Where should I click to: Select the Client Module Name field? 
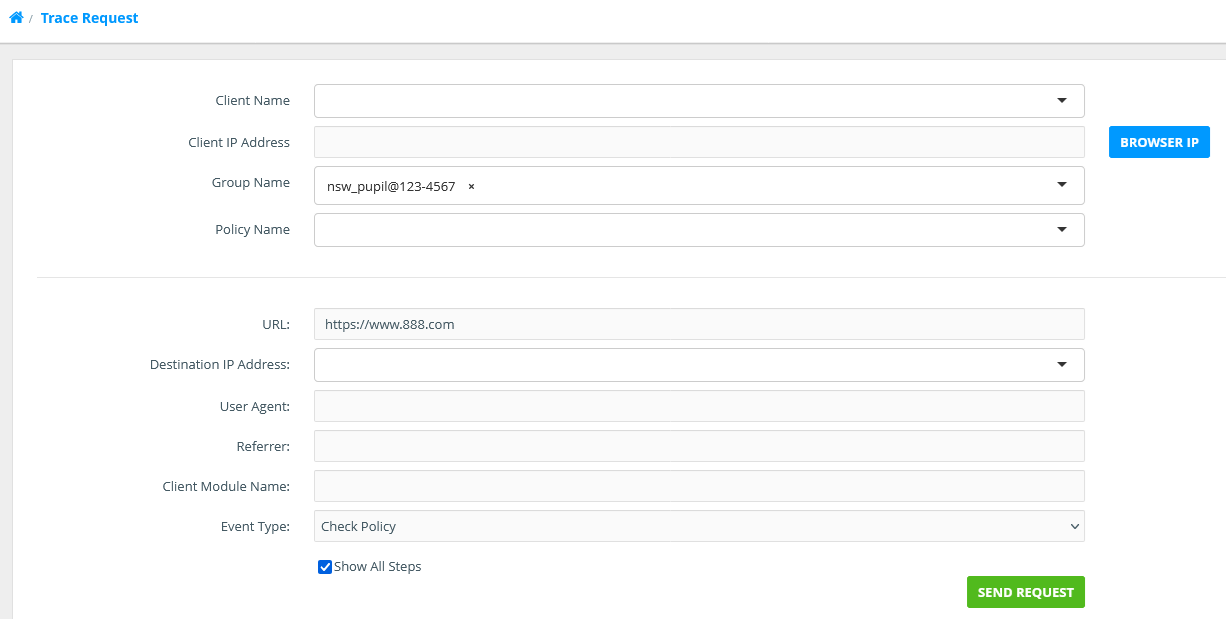[x=699, y=486]
